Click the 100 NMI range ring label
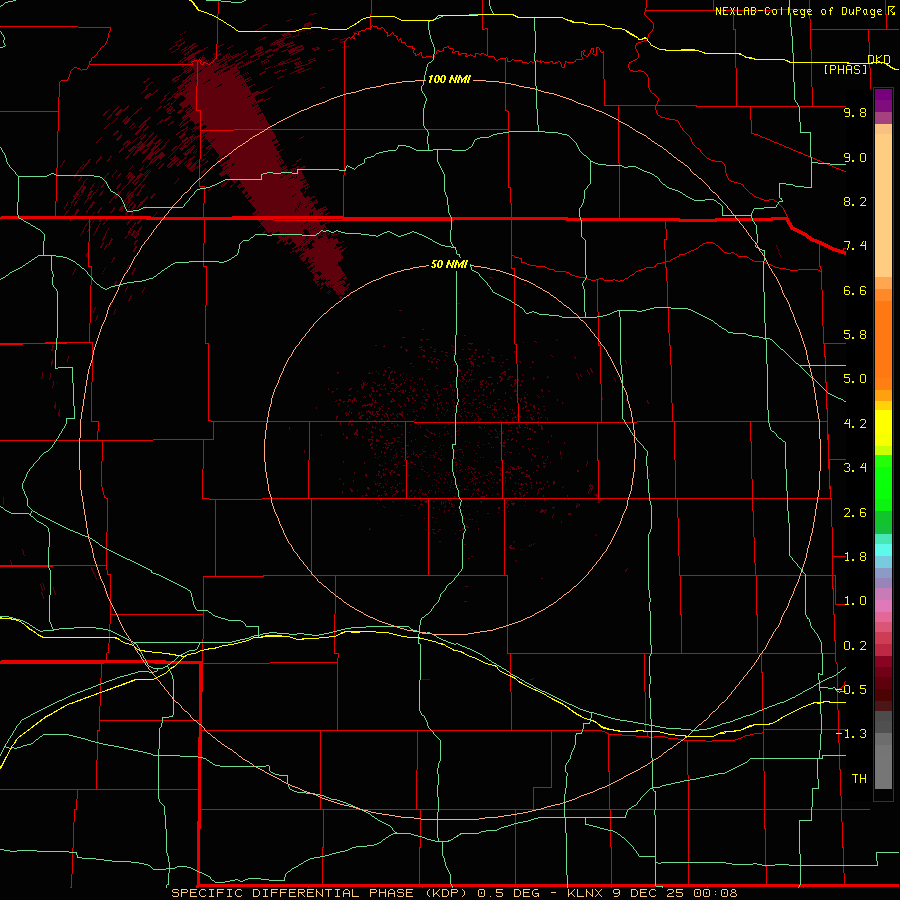This screenshot has width=900, height=900. point(449,79)
